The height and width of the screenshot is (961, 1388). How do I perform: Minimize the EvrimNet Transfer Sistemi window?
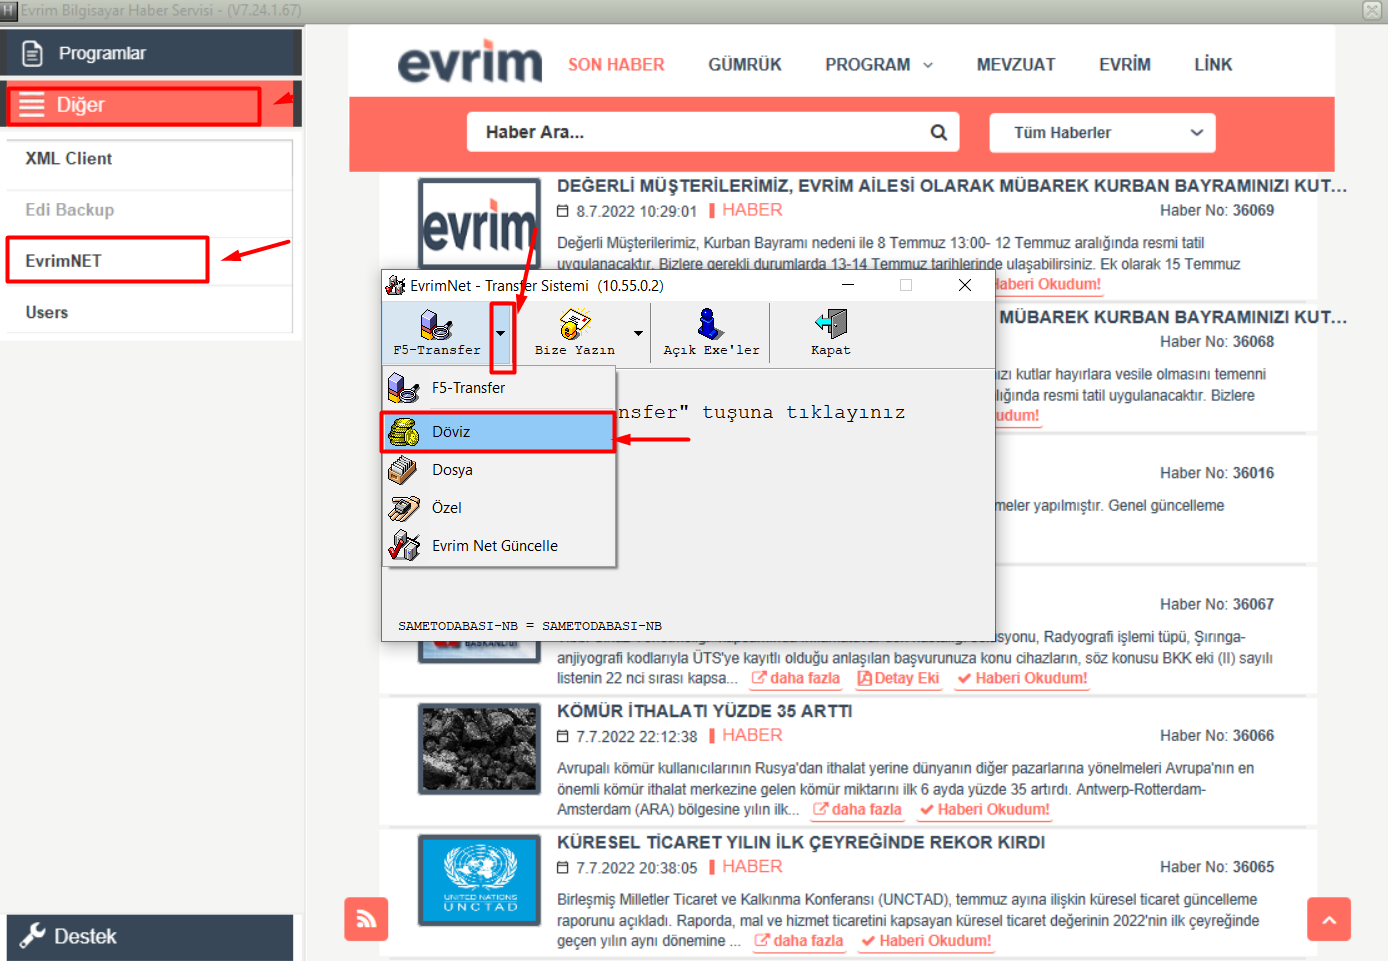tap(848, 285)
